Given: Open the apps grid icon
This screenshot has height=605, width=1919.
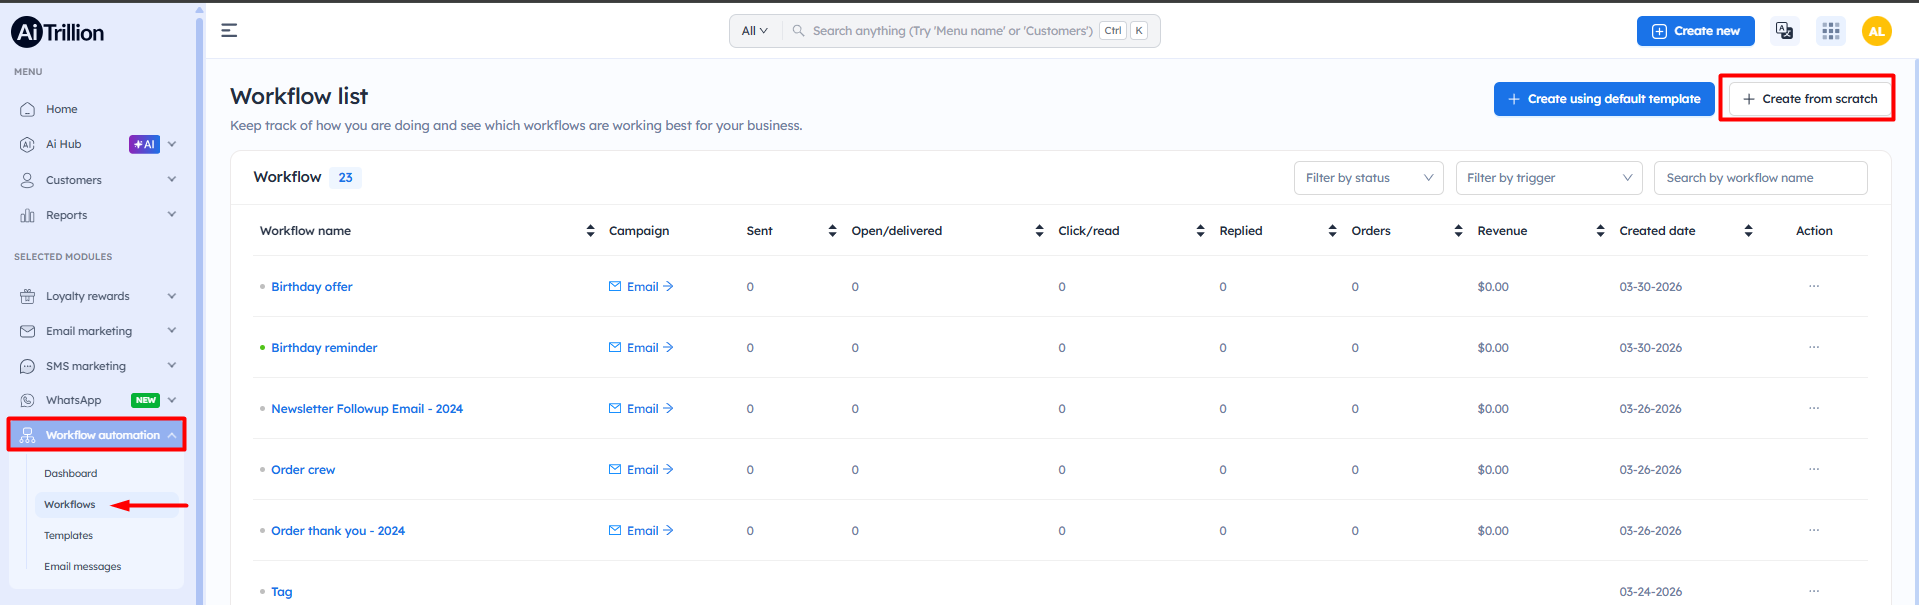Looking at the screenshot, I should 1830,31.
